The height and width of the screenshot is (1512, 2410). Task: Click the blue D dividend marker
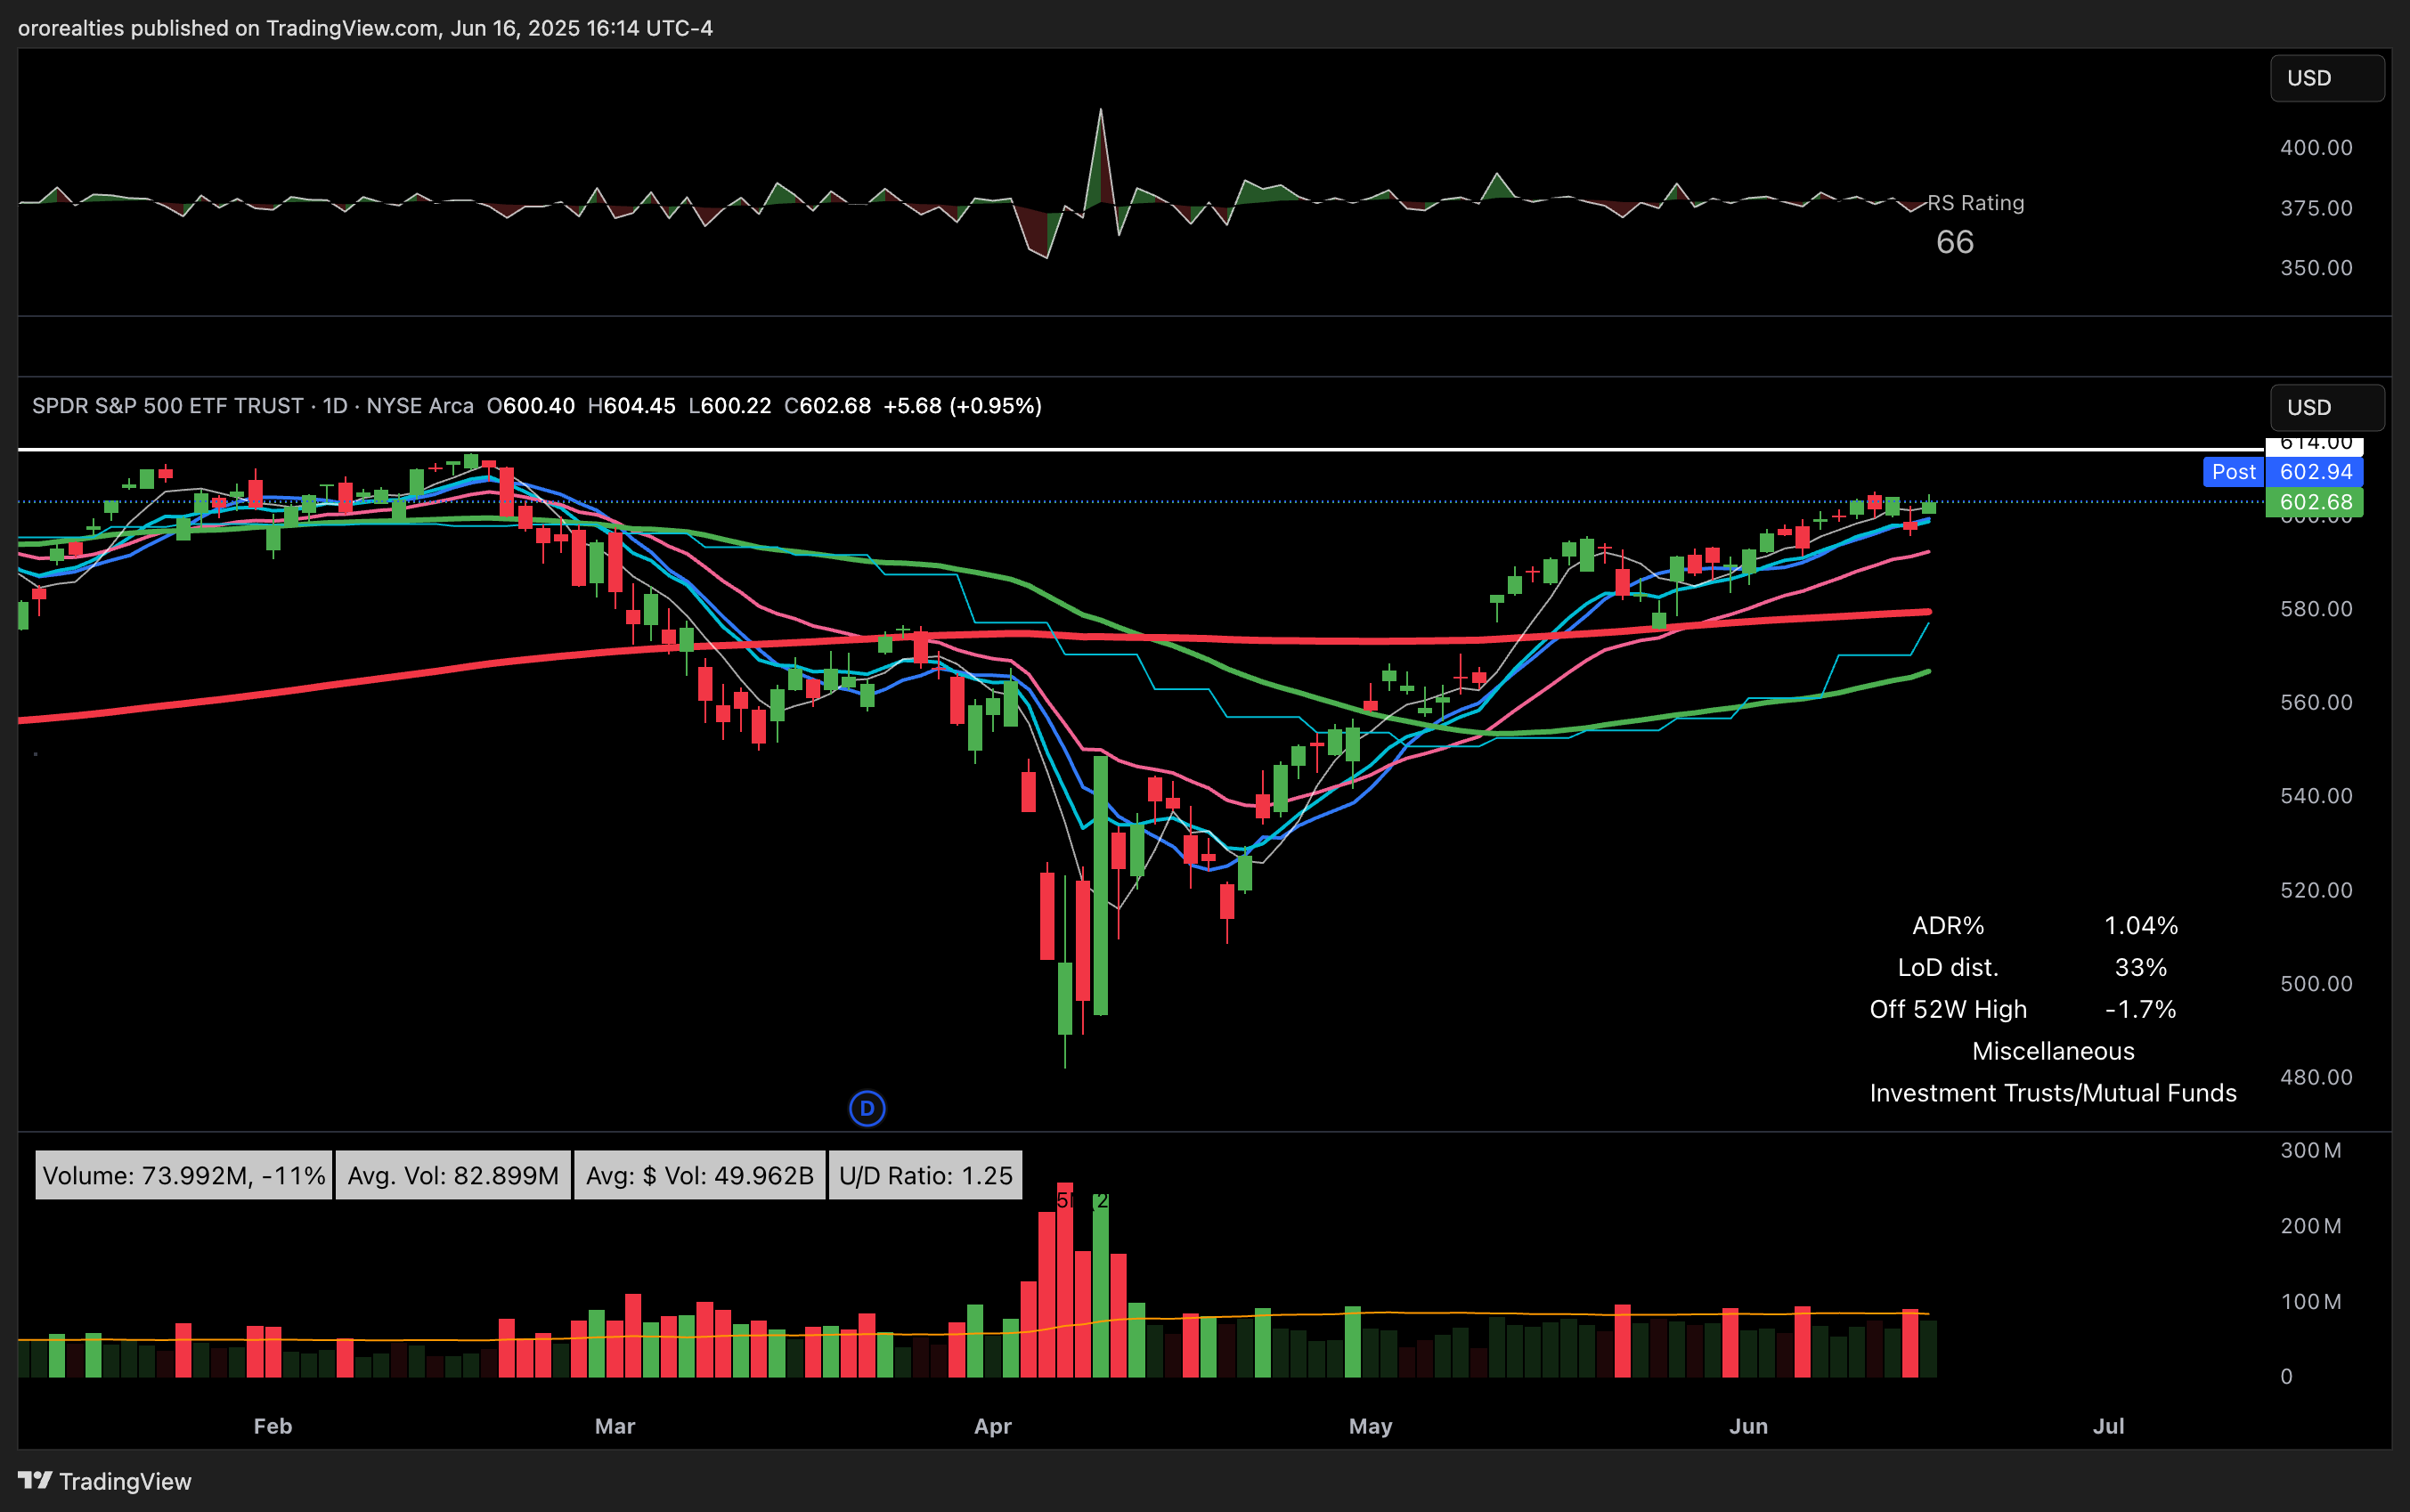point(867,1108)
